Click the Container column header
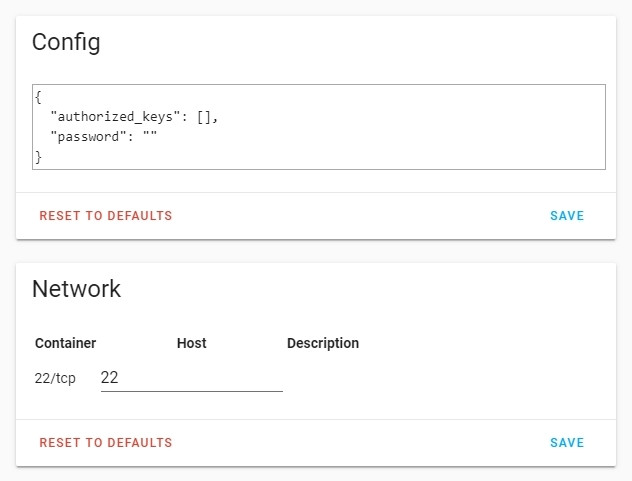 point(66,343)
